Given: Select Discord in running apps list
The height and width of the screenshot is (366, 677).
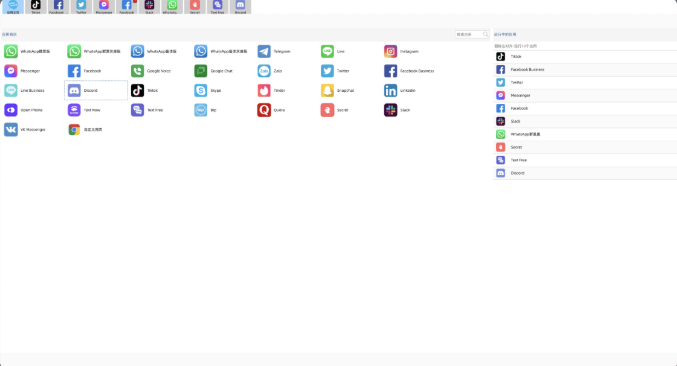Looking at the screenshot, I should [585, 173].
